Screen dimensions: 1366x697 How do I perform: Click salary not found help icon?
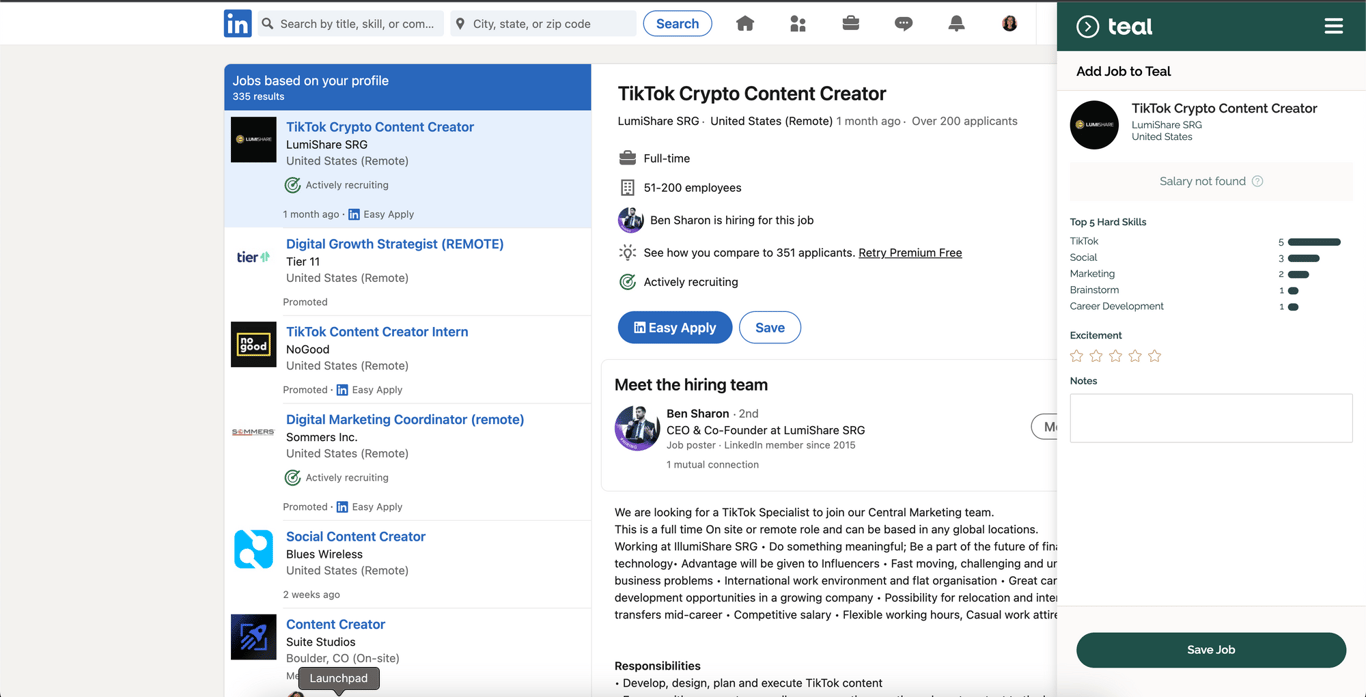[x=1258, y=181]
